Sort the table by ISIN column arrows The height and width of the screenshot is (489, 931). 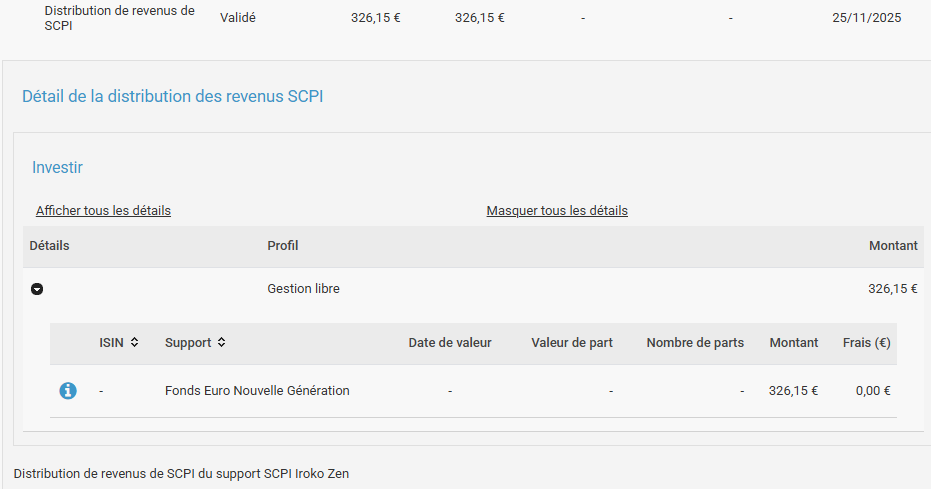pyautogui.click(x=134, y=343)
